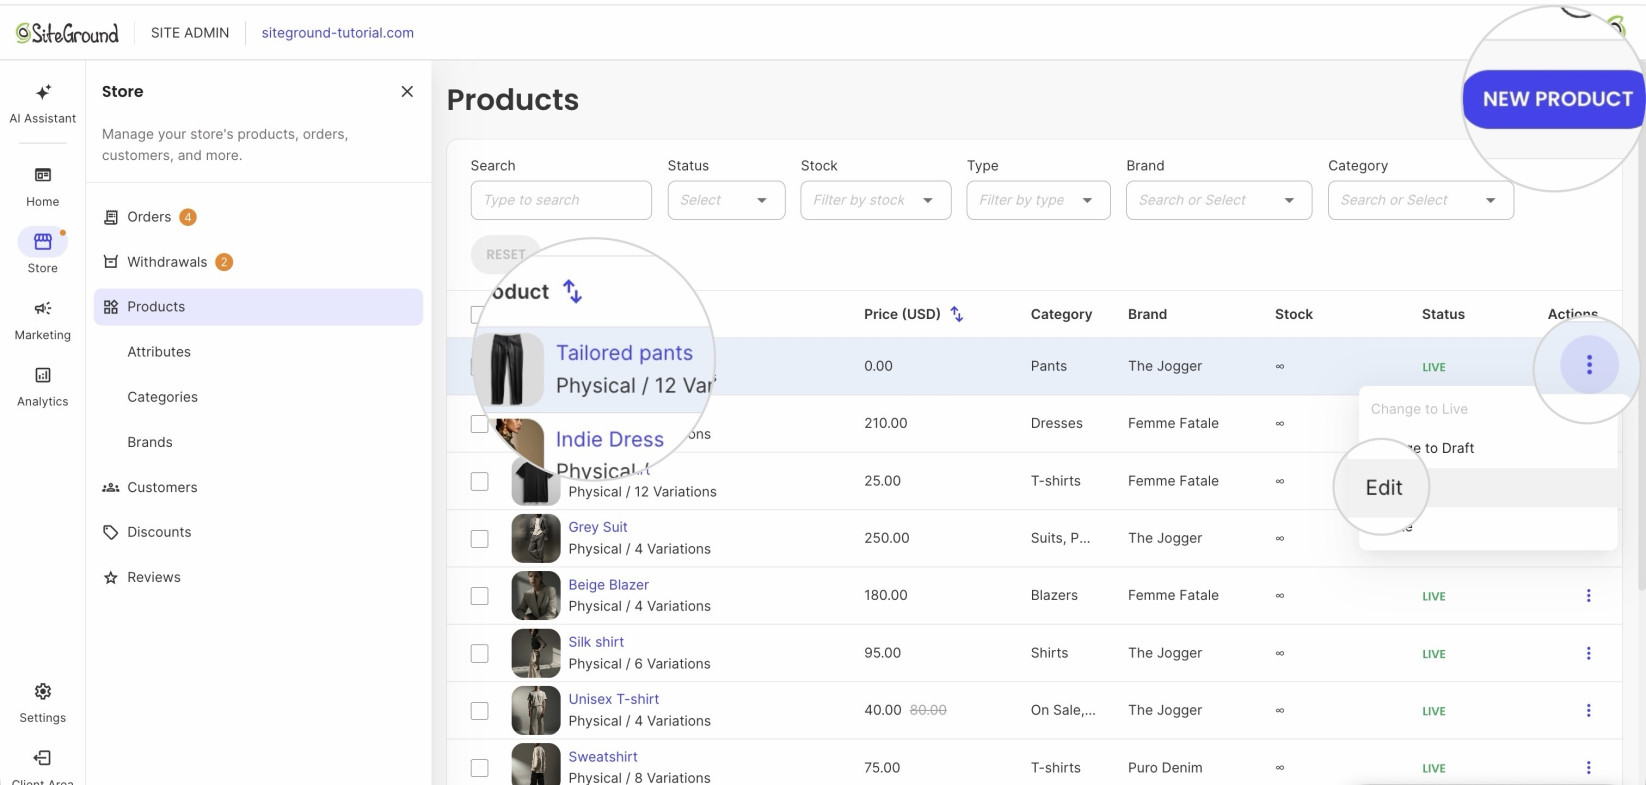Open the actions menu for Silk shirt
The height and width of the screenshot is (785, 1646).
point(1588,653)
